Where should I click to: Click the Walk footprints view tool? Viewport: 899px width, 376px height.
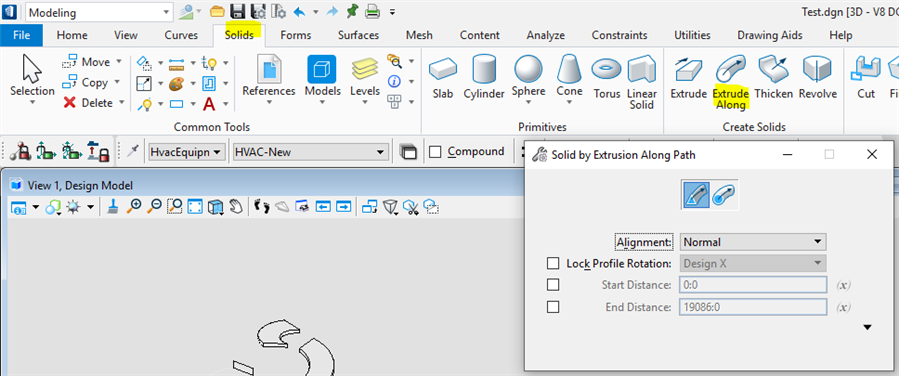(x=261, y=206)
